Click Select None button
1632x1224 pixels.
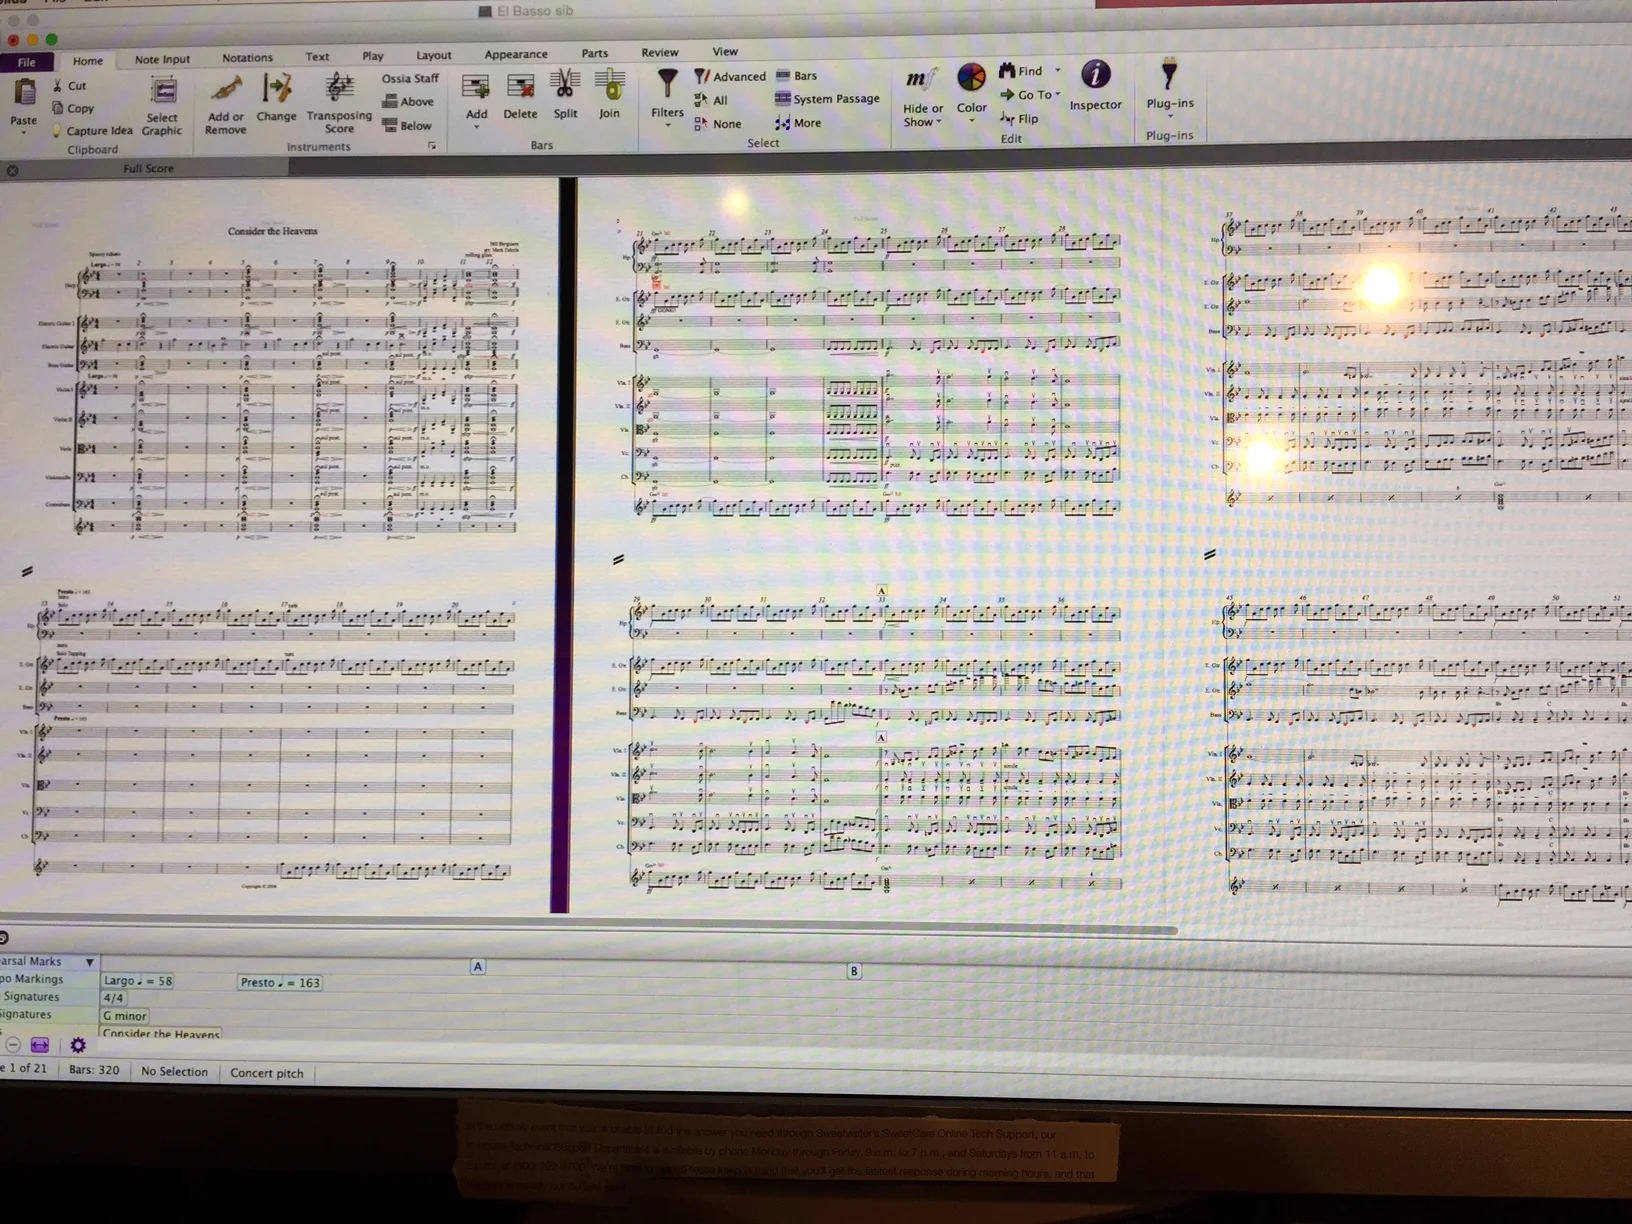[x=717, y=124]
